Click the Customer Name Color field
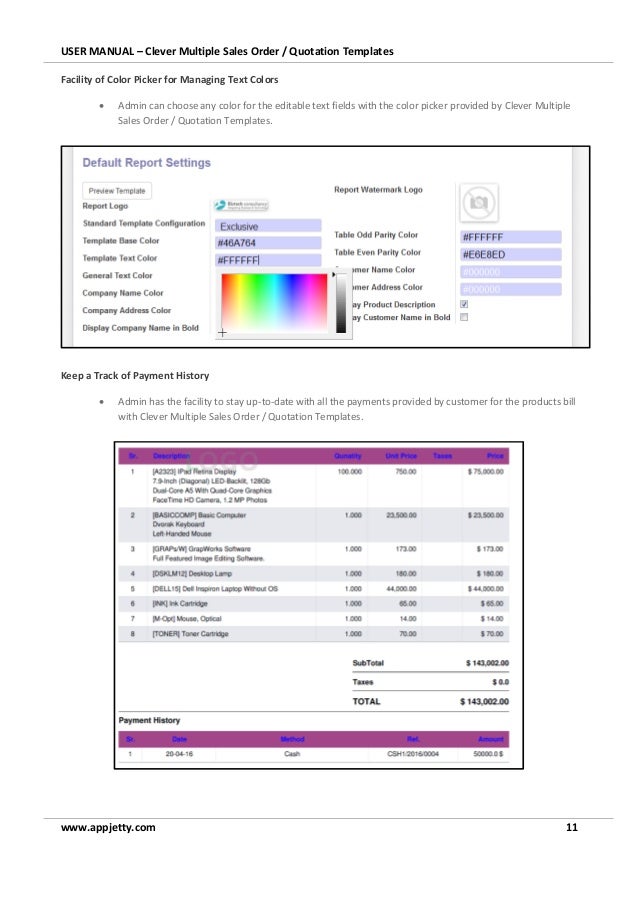 coord(511,272)
